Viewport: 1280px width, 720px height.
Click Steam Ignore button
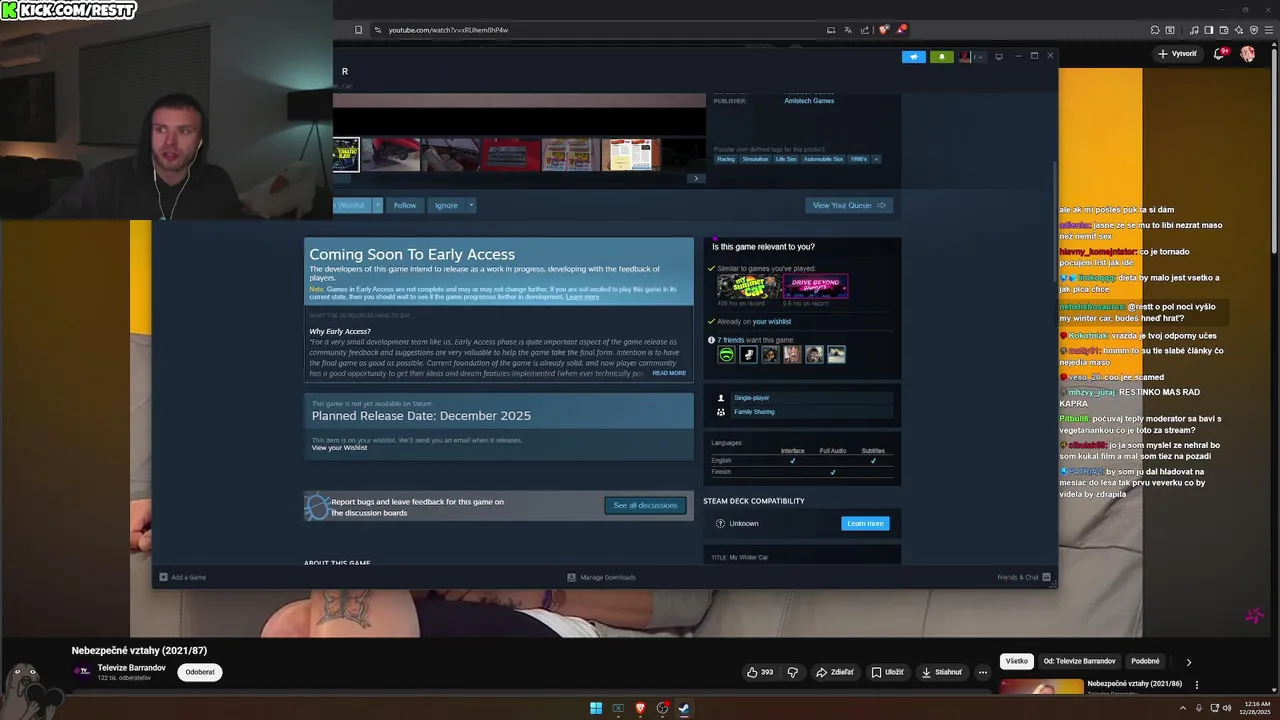pos(446,205)
